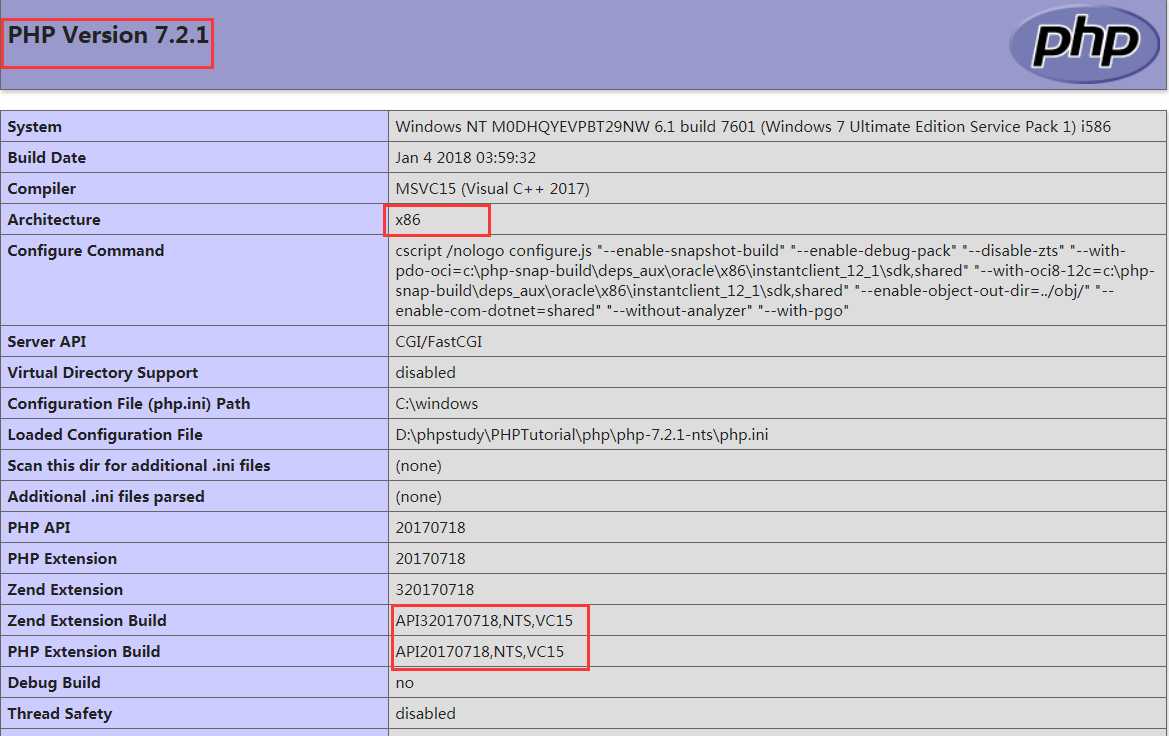Click the 20170718 value in PHP API row
The height and width of the screenshot is (736, 1169).
coord(430,528)
